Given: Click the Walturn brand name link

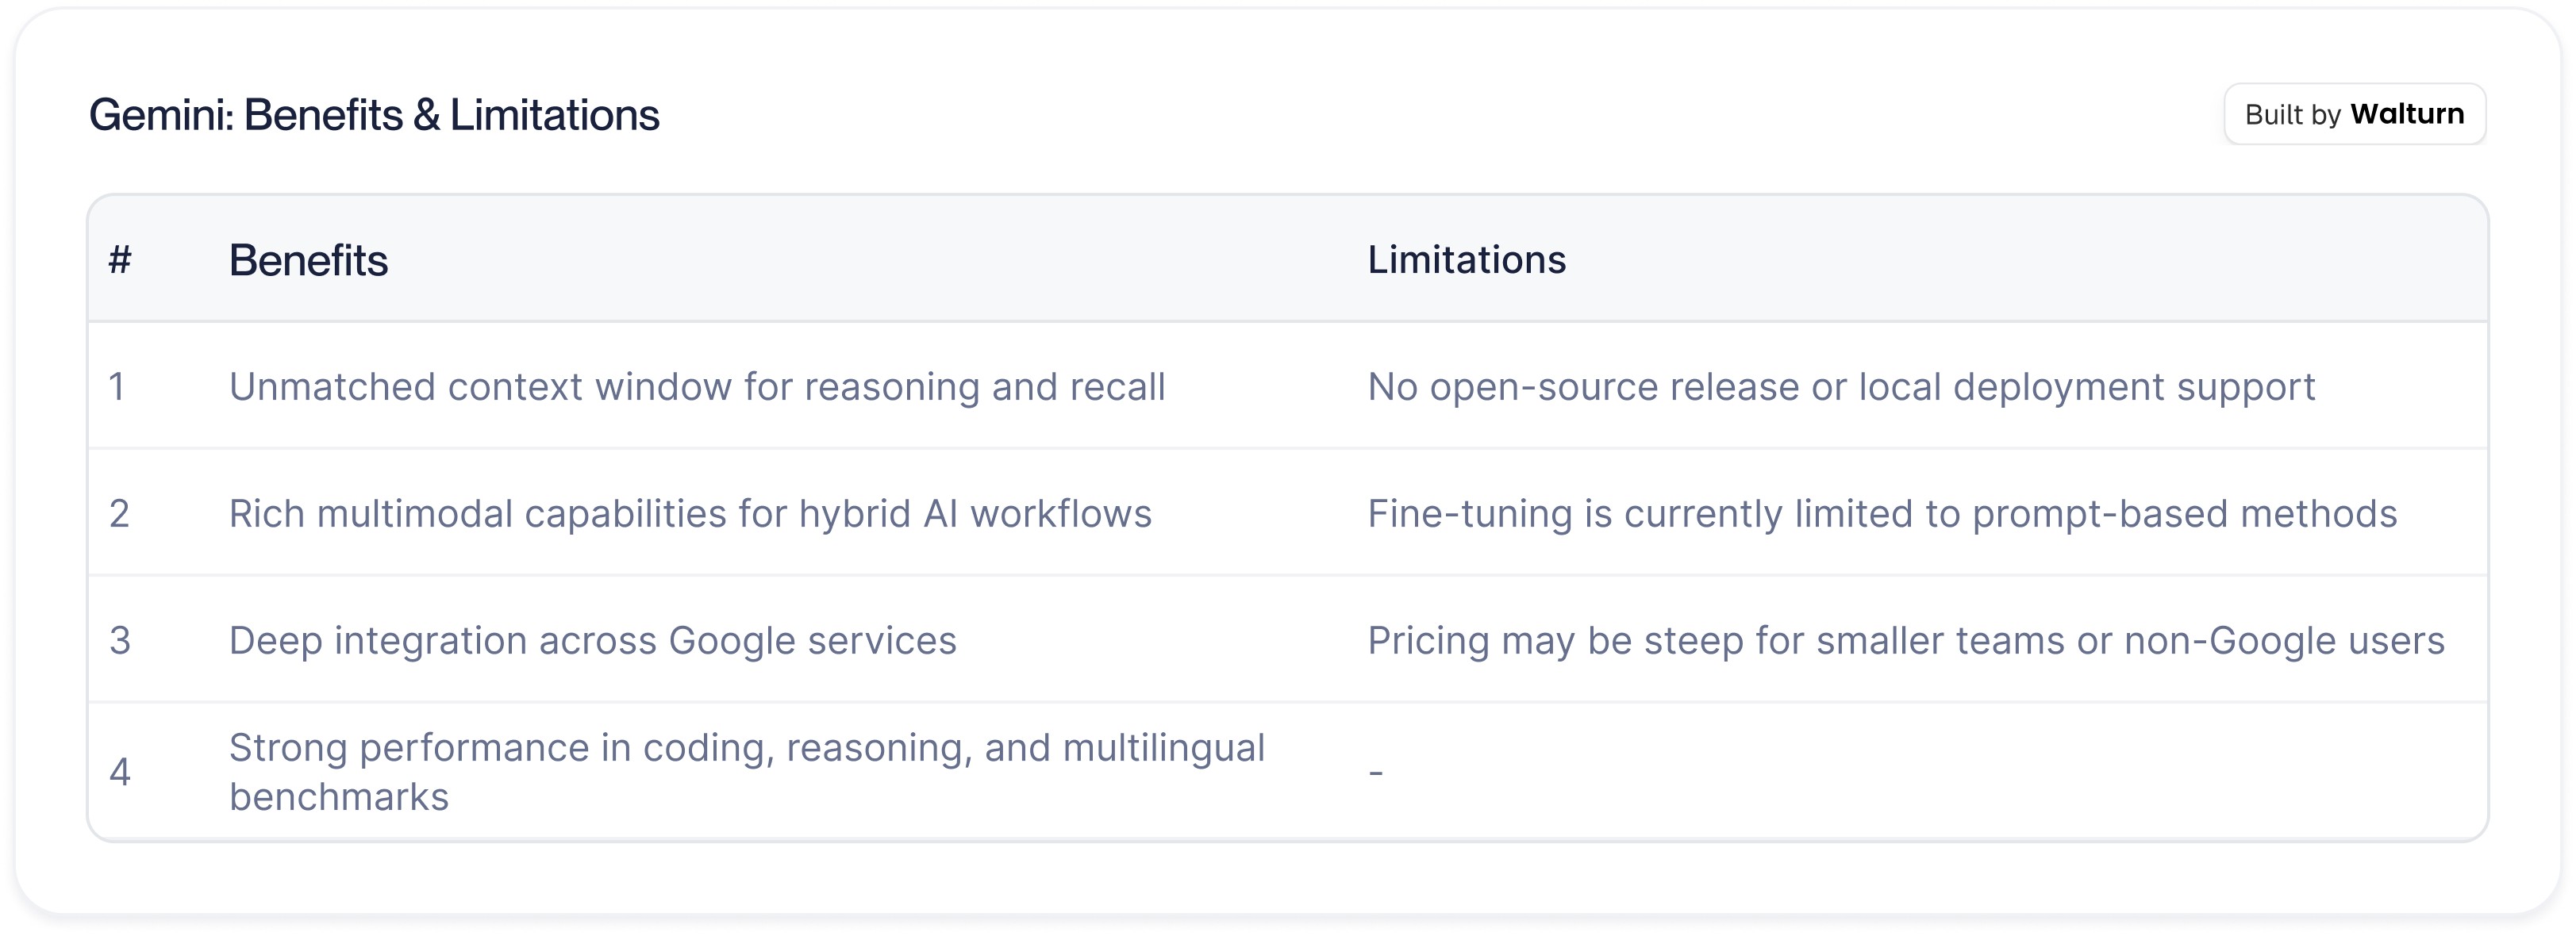Looking at the screenshot, I should [x=2407, y=114].
